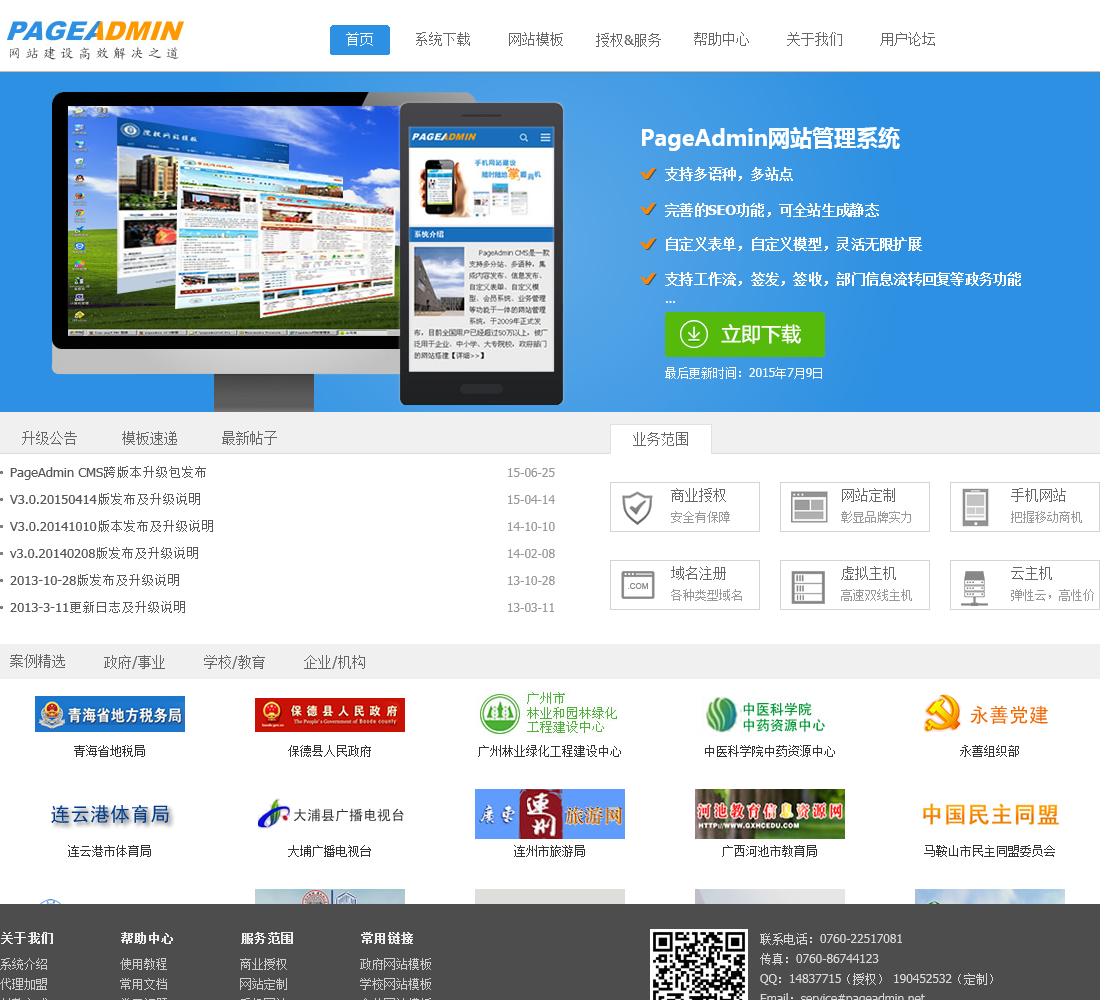Click the QR code in the footer
Screen dimensions: 1100x1000
(x=698, y=964)
